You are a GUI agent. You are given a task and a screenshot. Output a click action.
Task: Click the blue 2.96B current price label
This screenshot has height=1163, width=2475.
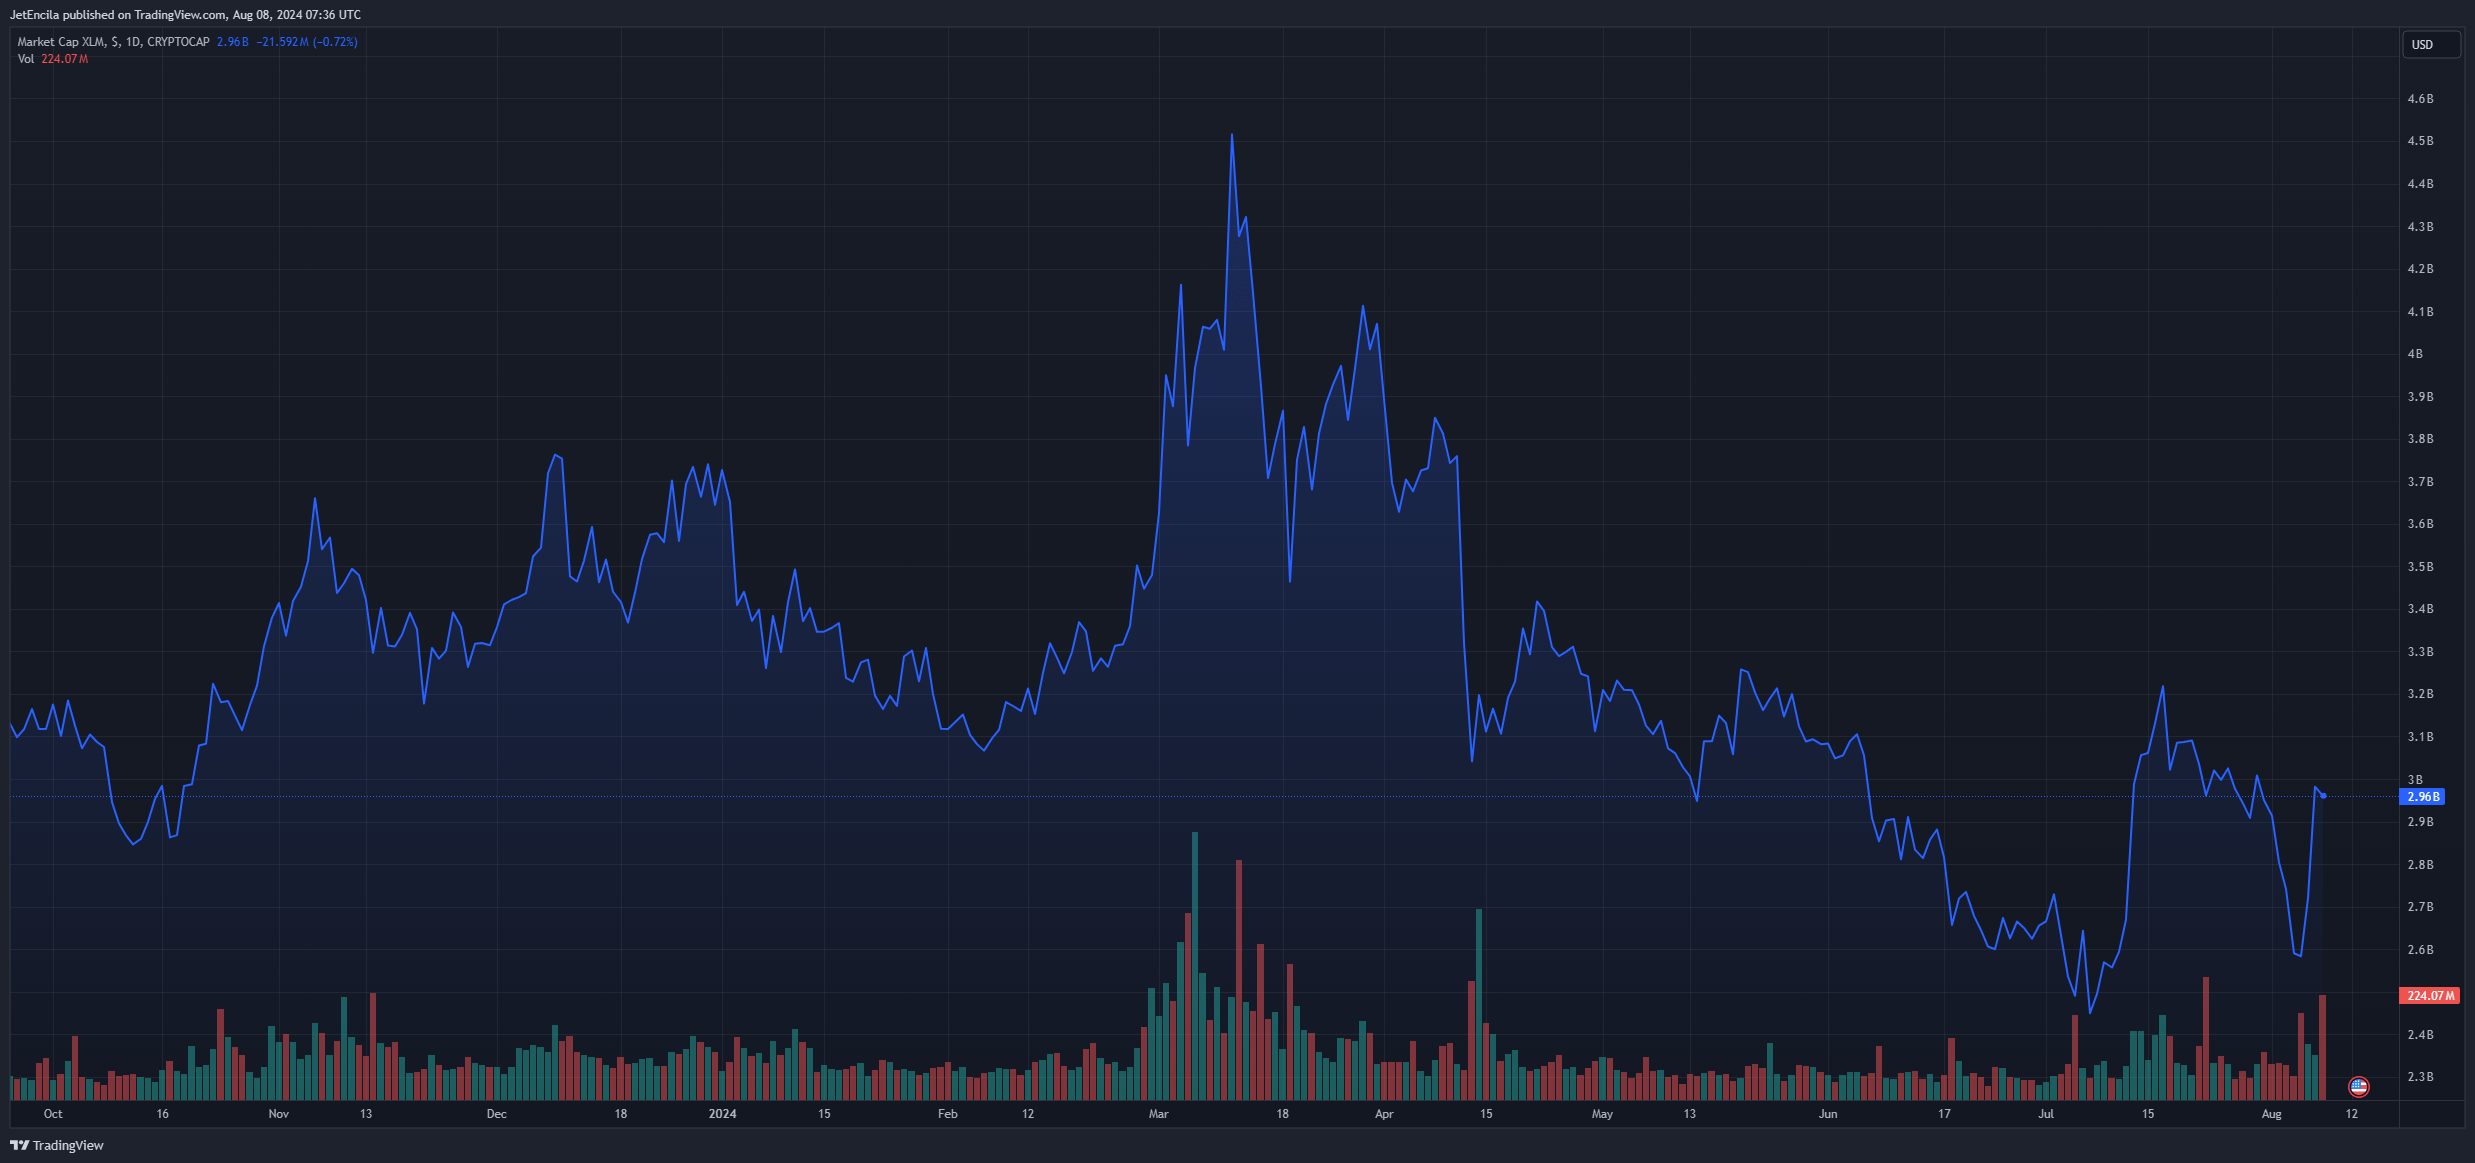pos(2422,797)
